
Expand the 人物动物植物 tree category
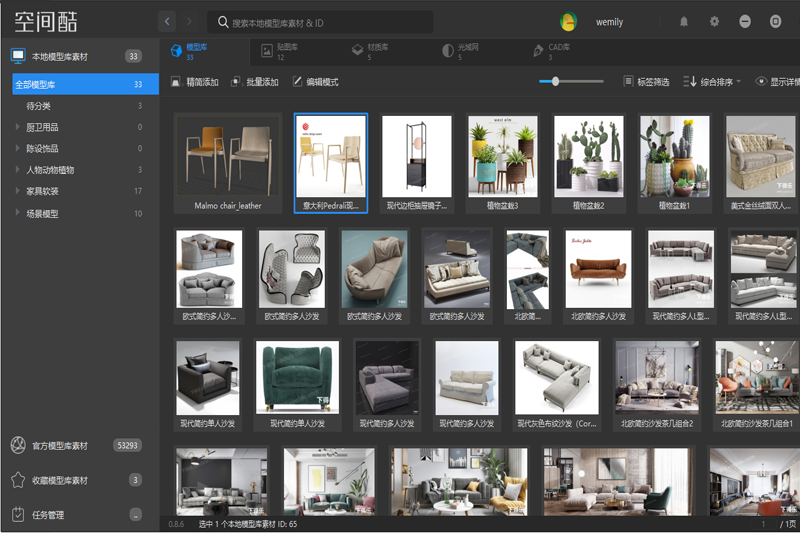tap(17, 170)
